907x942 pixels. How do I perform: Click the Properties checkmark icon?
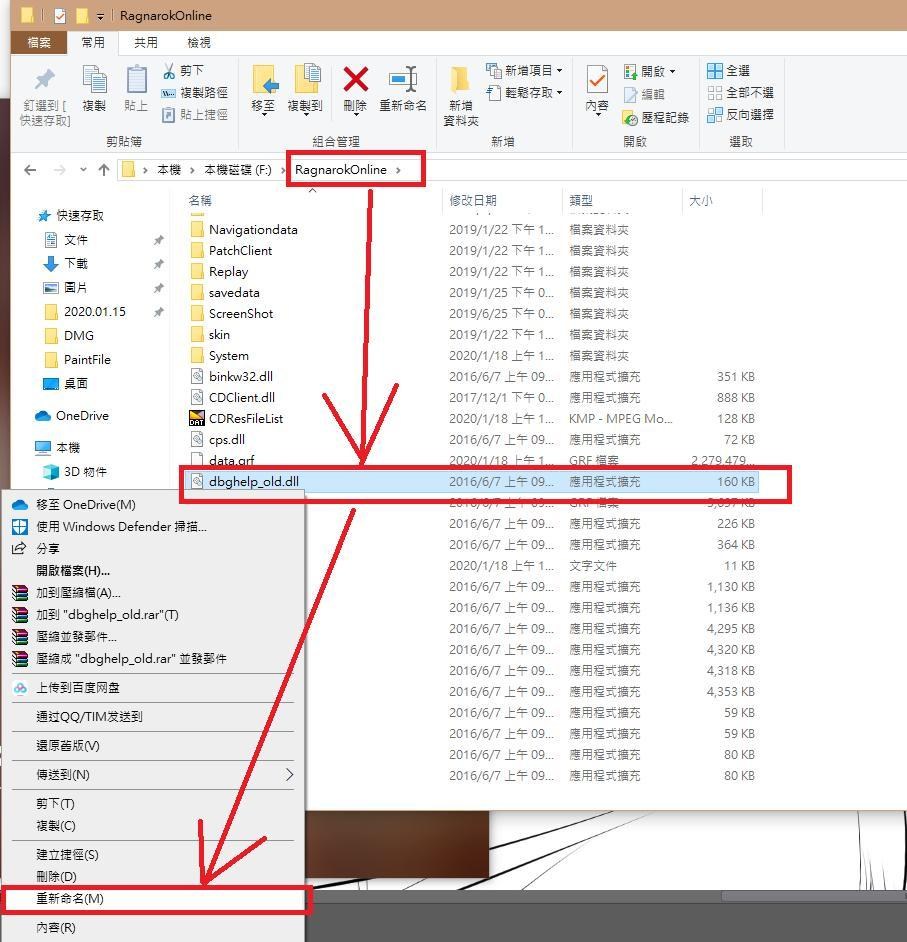[597, 79]
